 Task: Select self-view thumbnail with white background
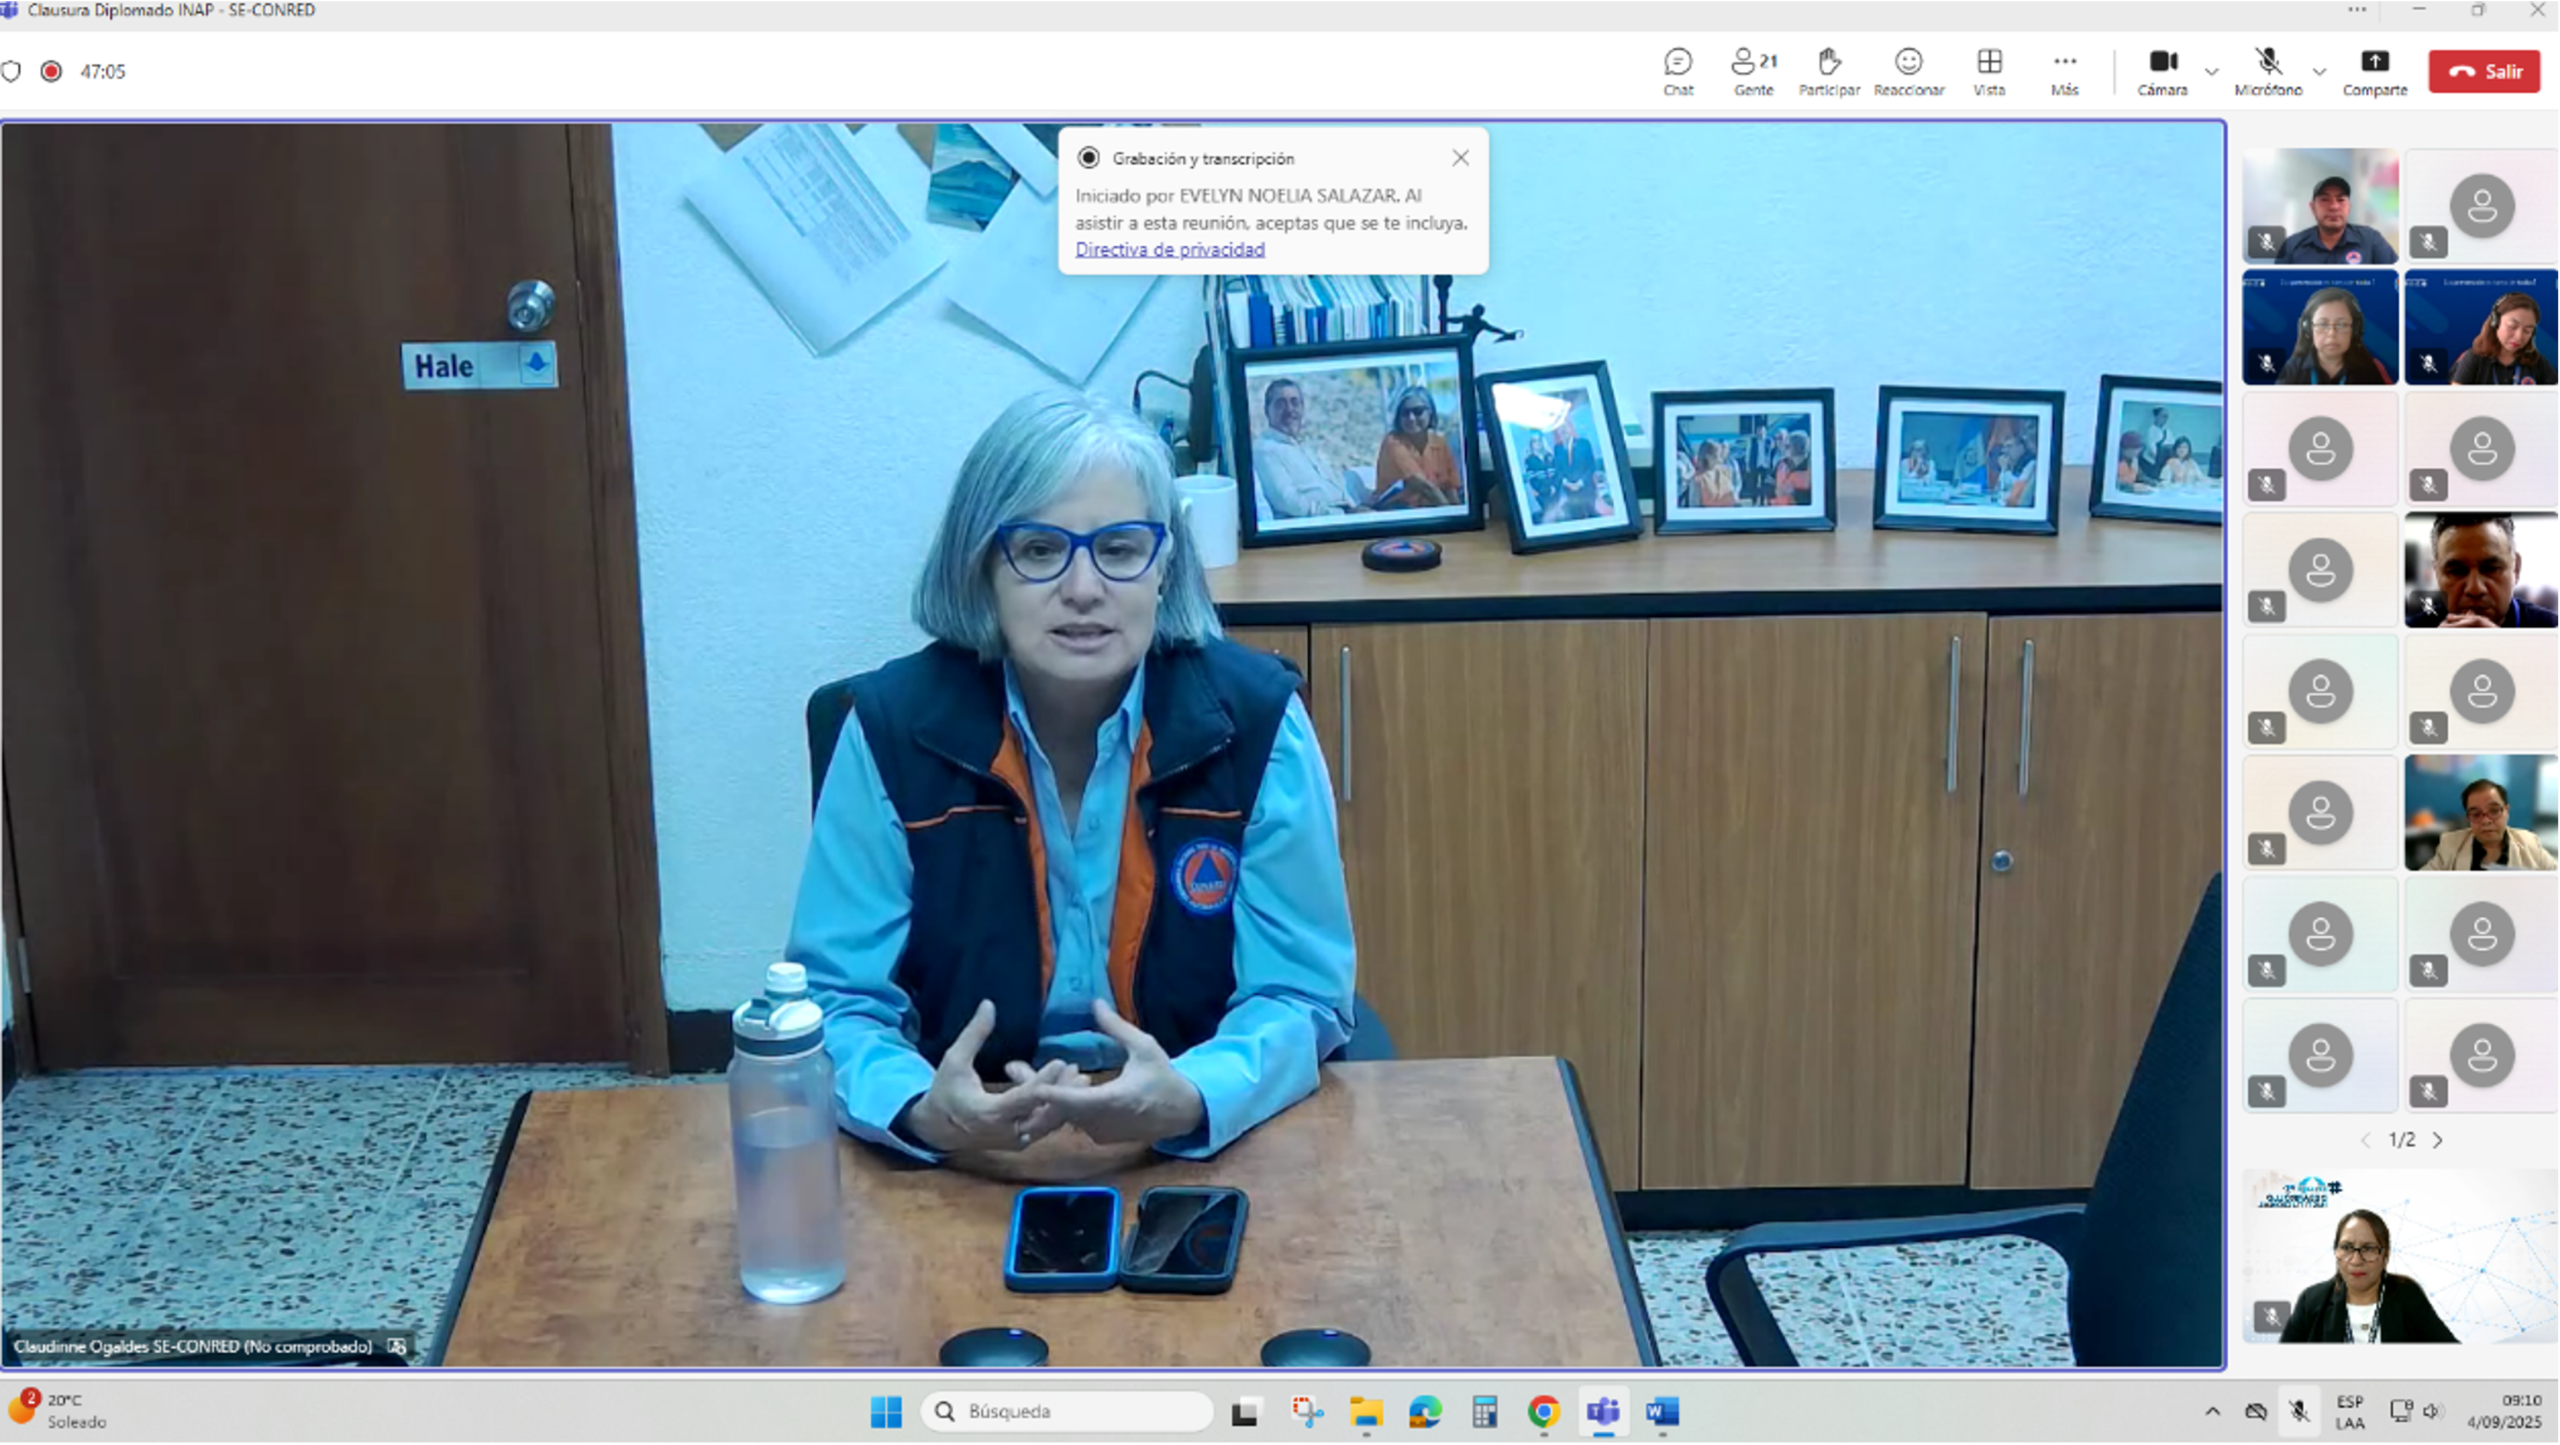(x=2400, y=1256)
